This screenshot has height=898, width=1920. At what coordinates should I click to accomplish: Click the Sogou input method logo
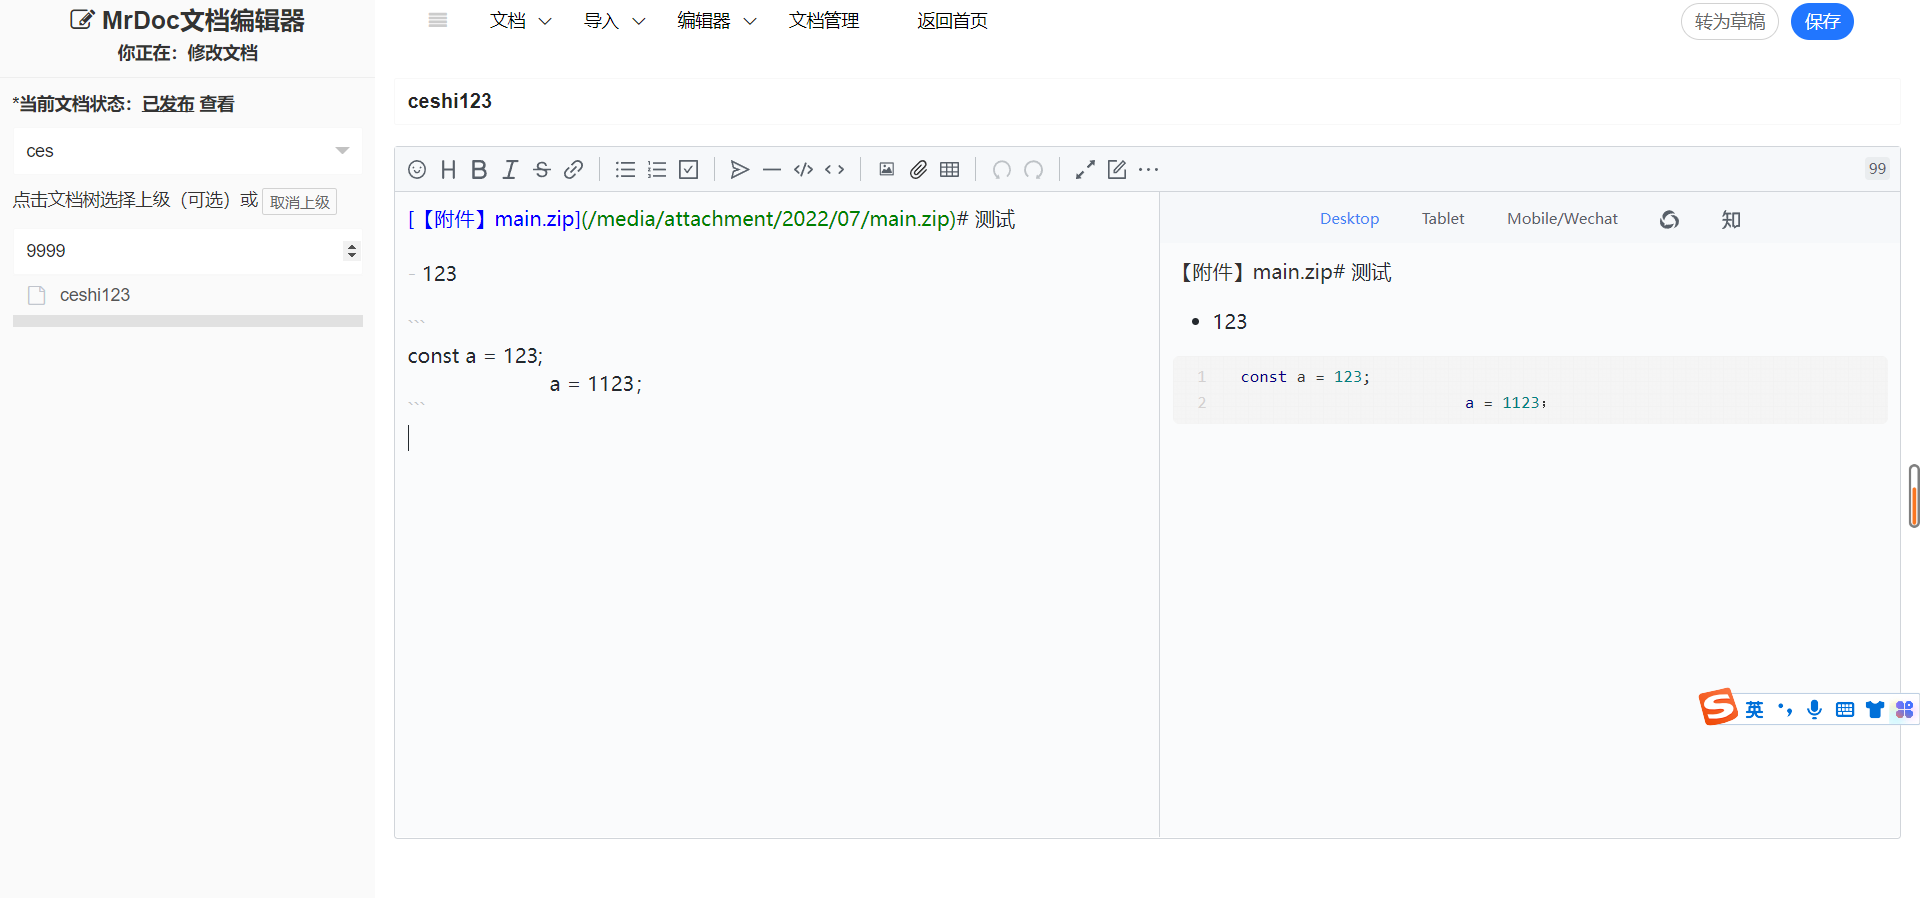coord(1718,707)
